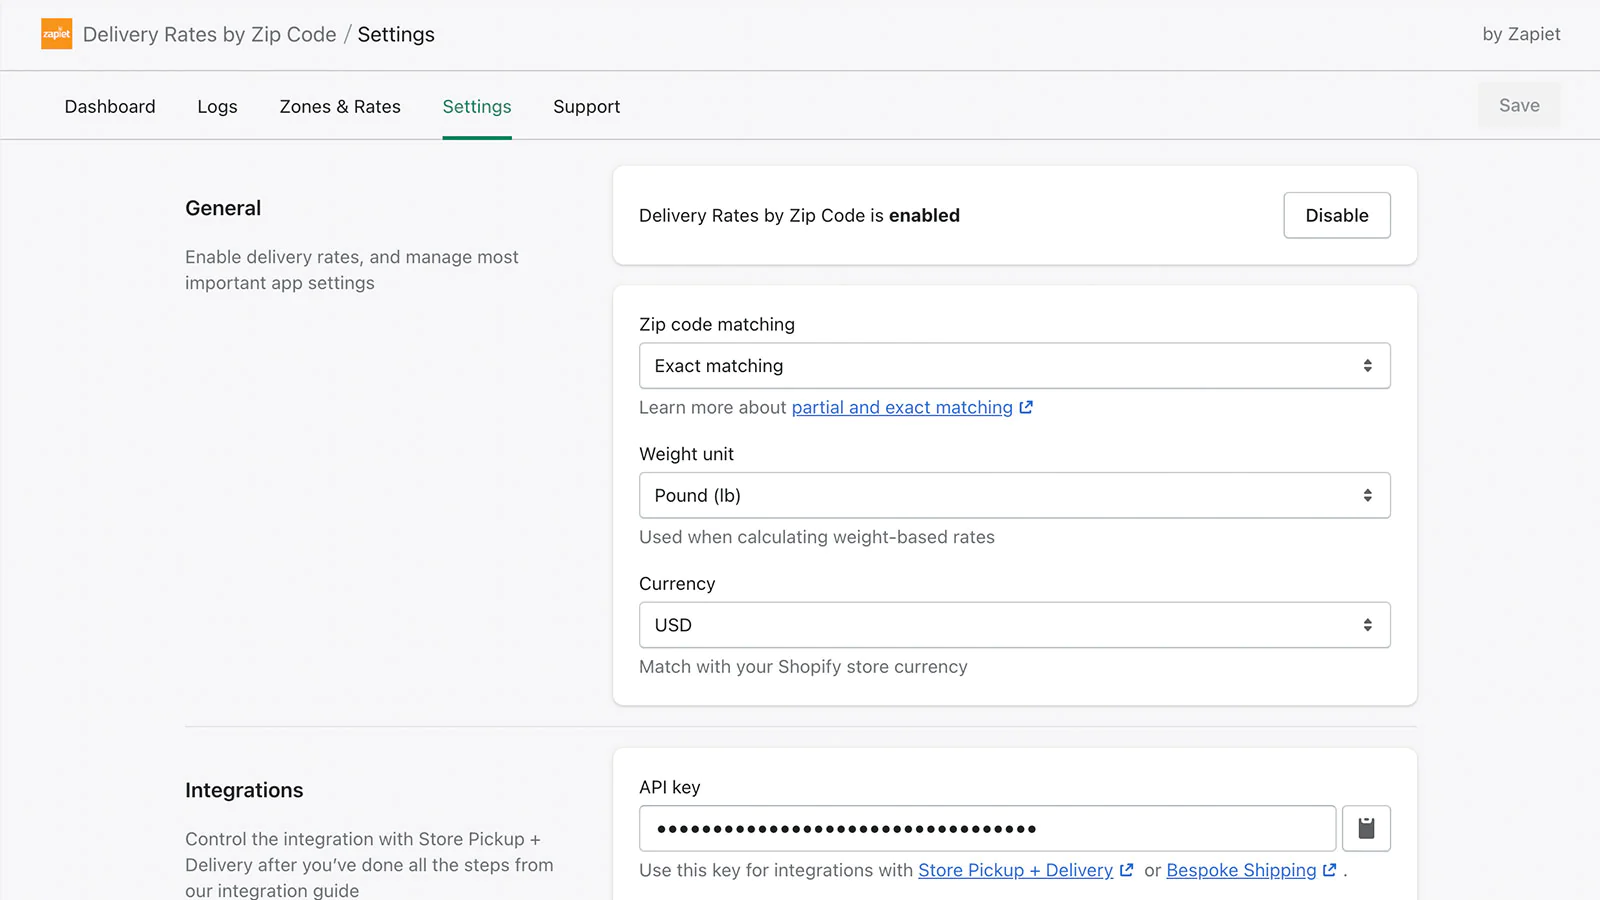1600x900 pixels.
Task: Open the Logs tab
Action: (217, 106)
